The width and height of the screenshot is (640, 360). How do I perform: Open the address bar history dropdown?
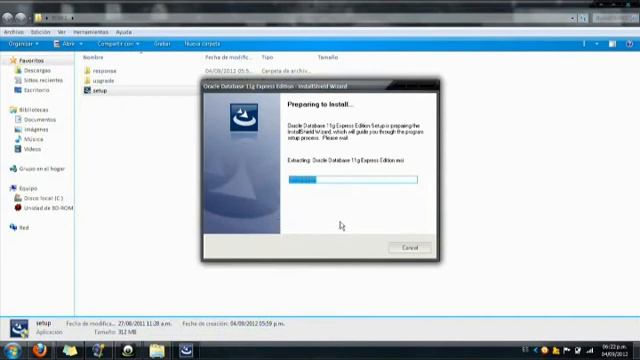(x=573, y=18)
